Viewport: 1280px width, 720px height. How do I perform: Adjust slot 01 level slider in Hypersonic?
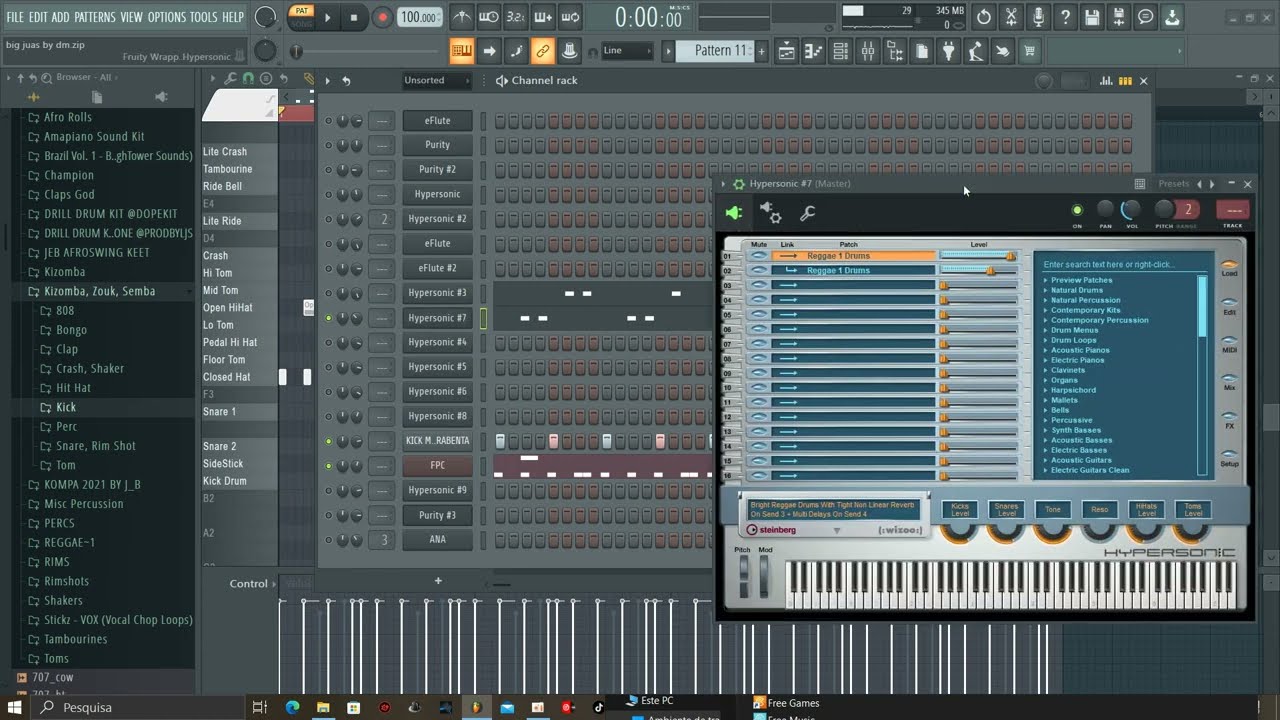[979, 256]
